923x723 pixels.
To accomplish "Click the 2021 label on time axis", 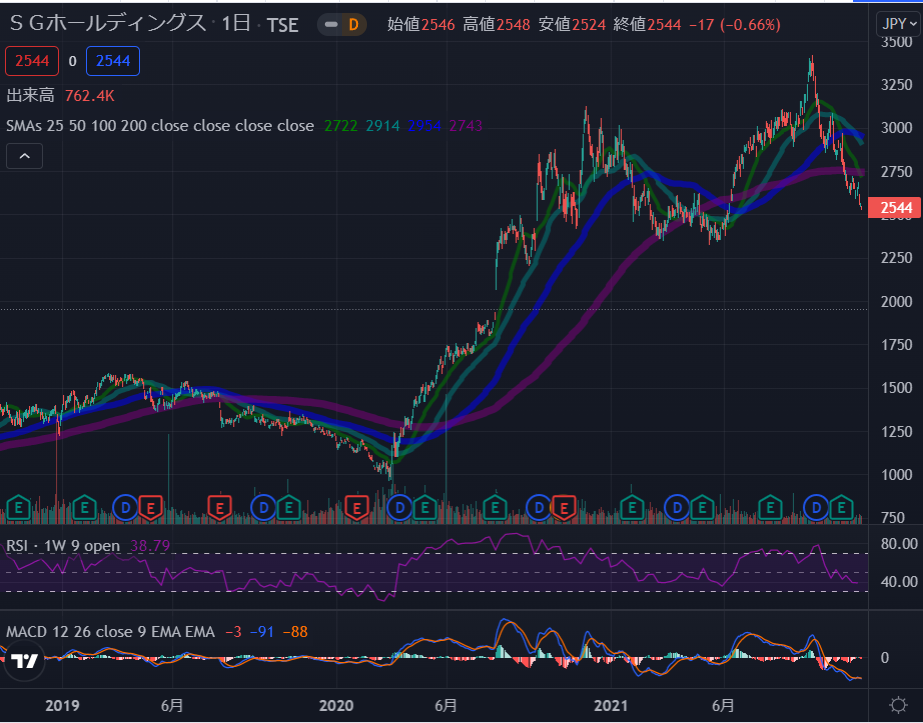I will (611, 705).
